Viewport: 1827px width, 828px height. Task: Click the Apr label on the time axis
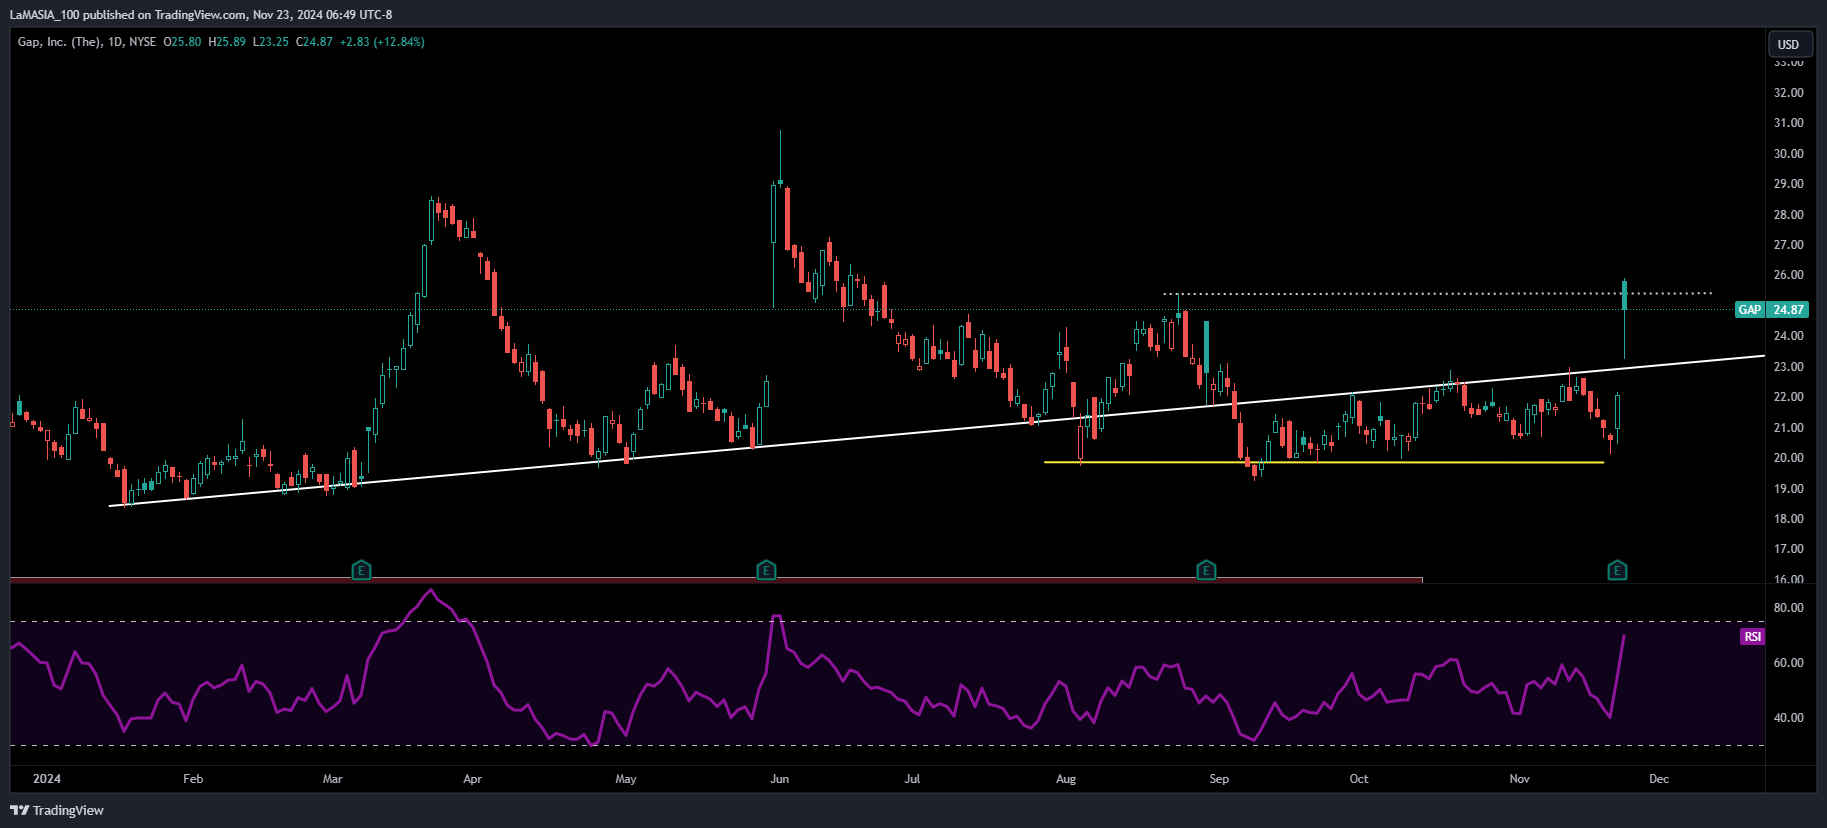(473, 779)
